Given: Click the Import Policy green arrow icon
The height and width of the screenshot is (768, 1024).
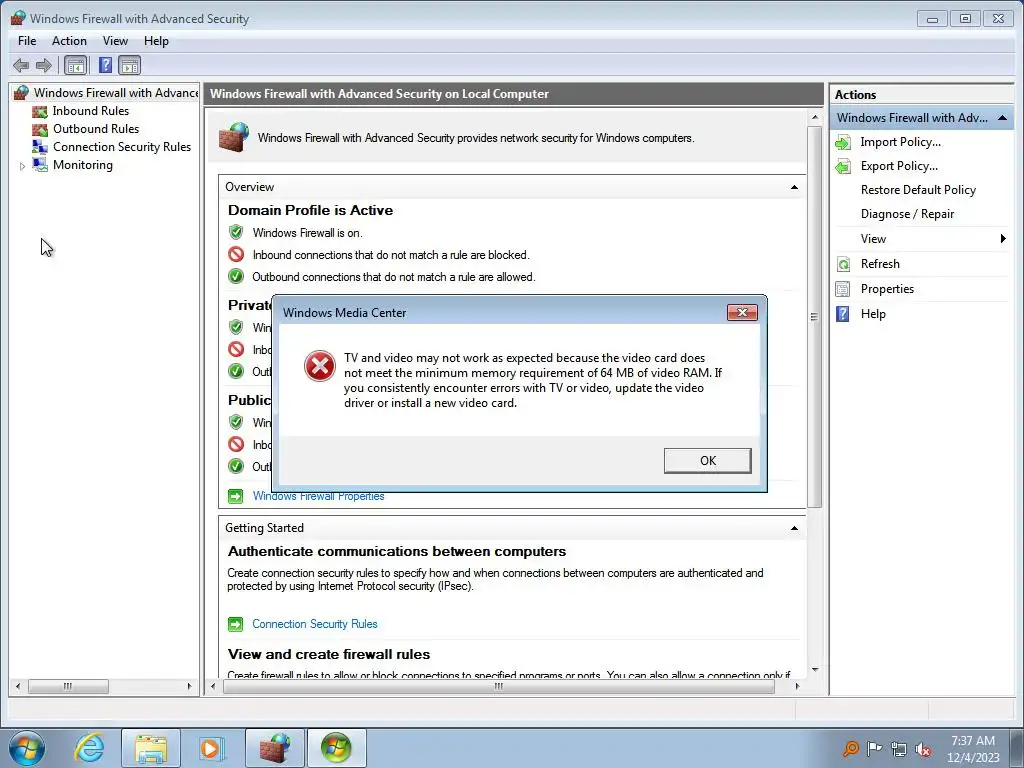Looking at the screenshot, I should click(x=843, y=142).
